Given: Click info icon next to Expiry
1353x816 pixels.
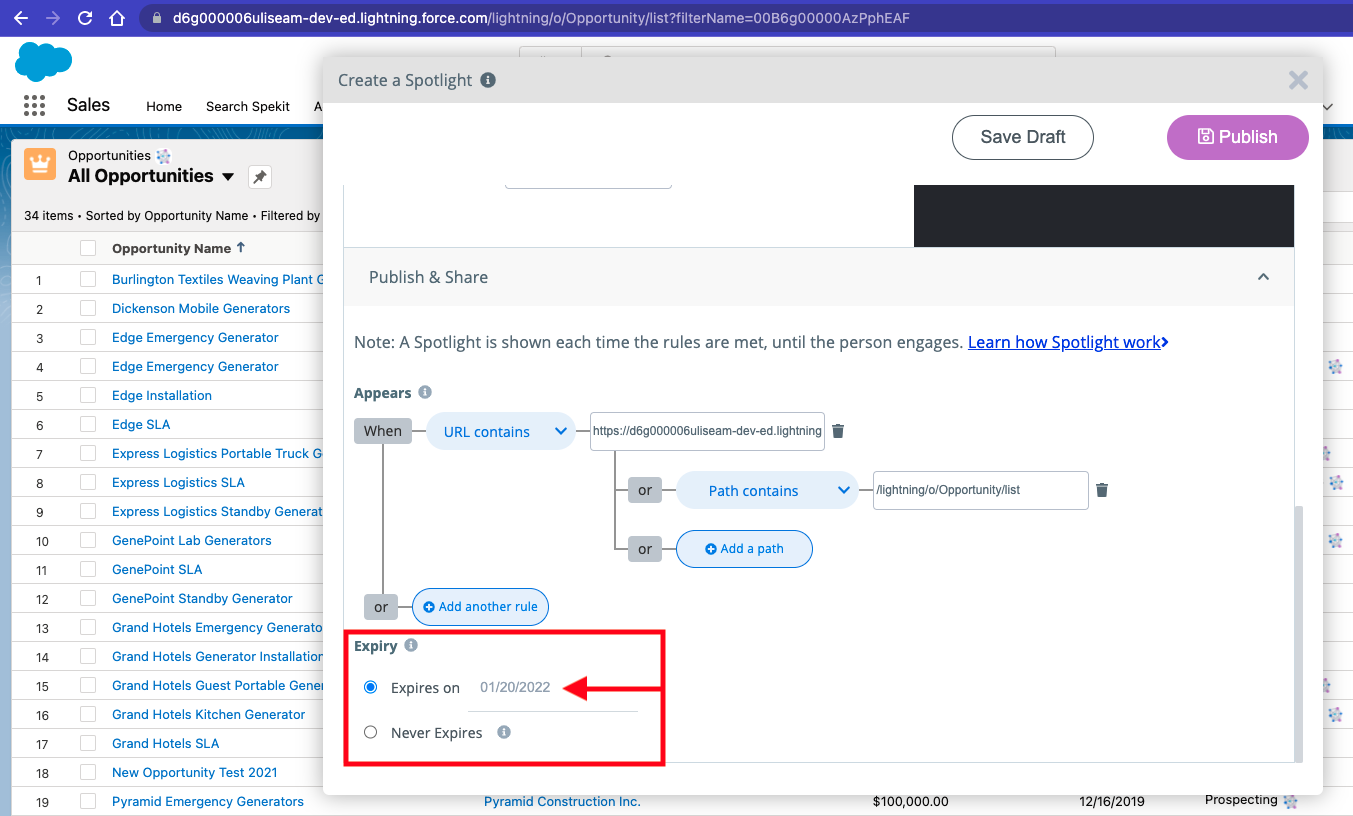Looking at the screenshot, I should coord(411,645).
